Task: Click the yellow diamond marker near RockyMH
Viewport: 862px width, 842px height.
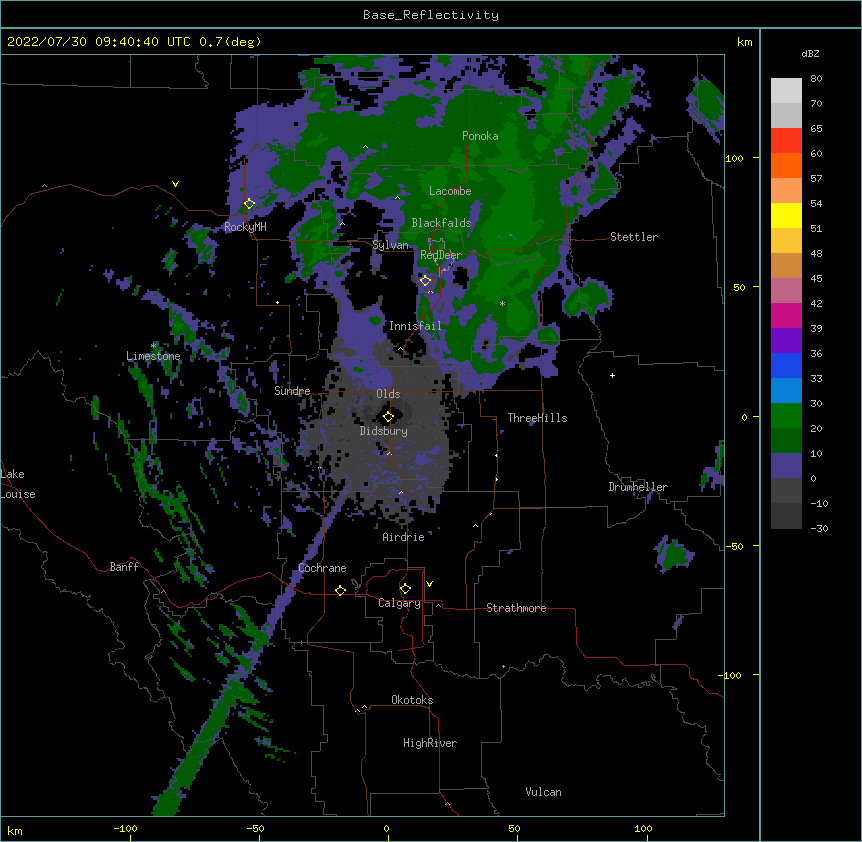Action: [x=249, y=204]
